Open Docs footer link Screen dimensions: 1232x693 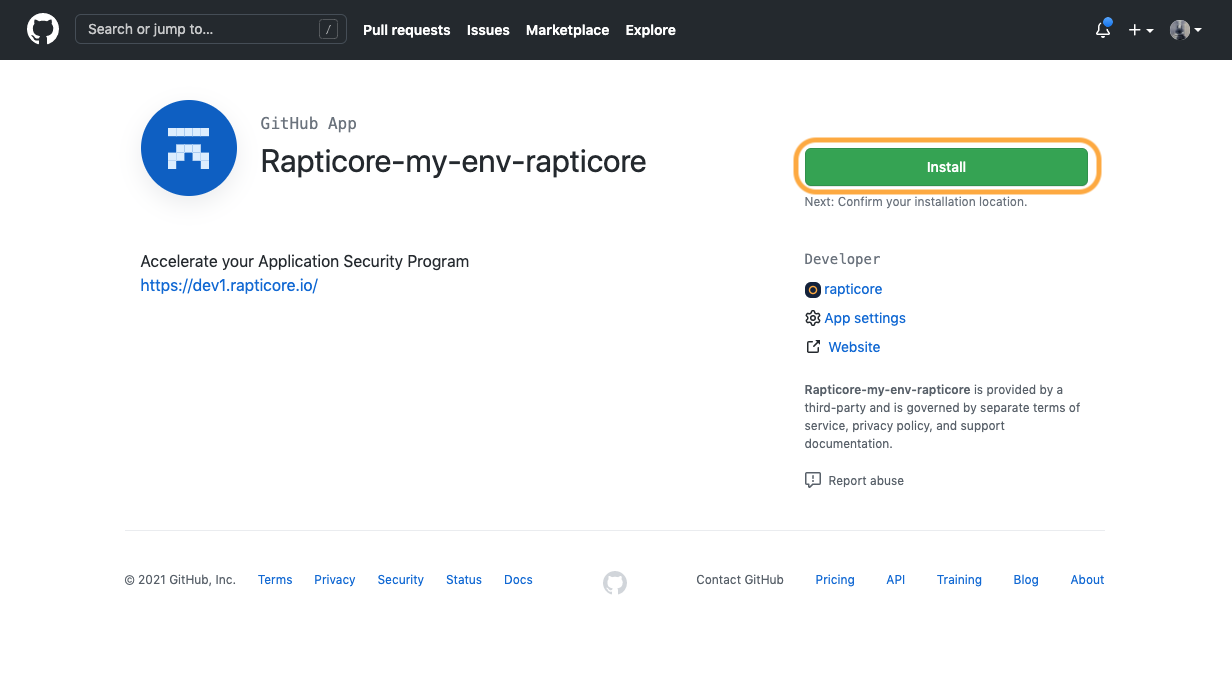(x=518, y=580)
